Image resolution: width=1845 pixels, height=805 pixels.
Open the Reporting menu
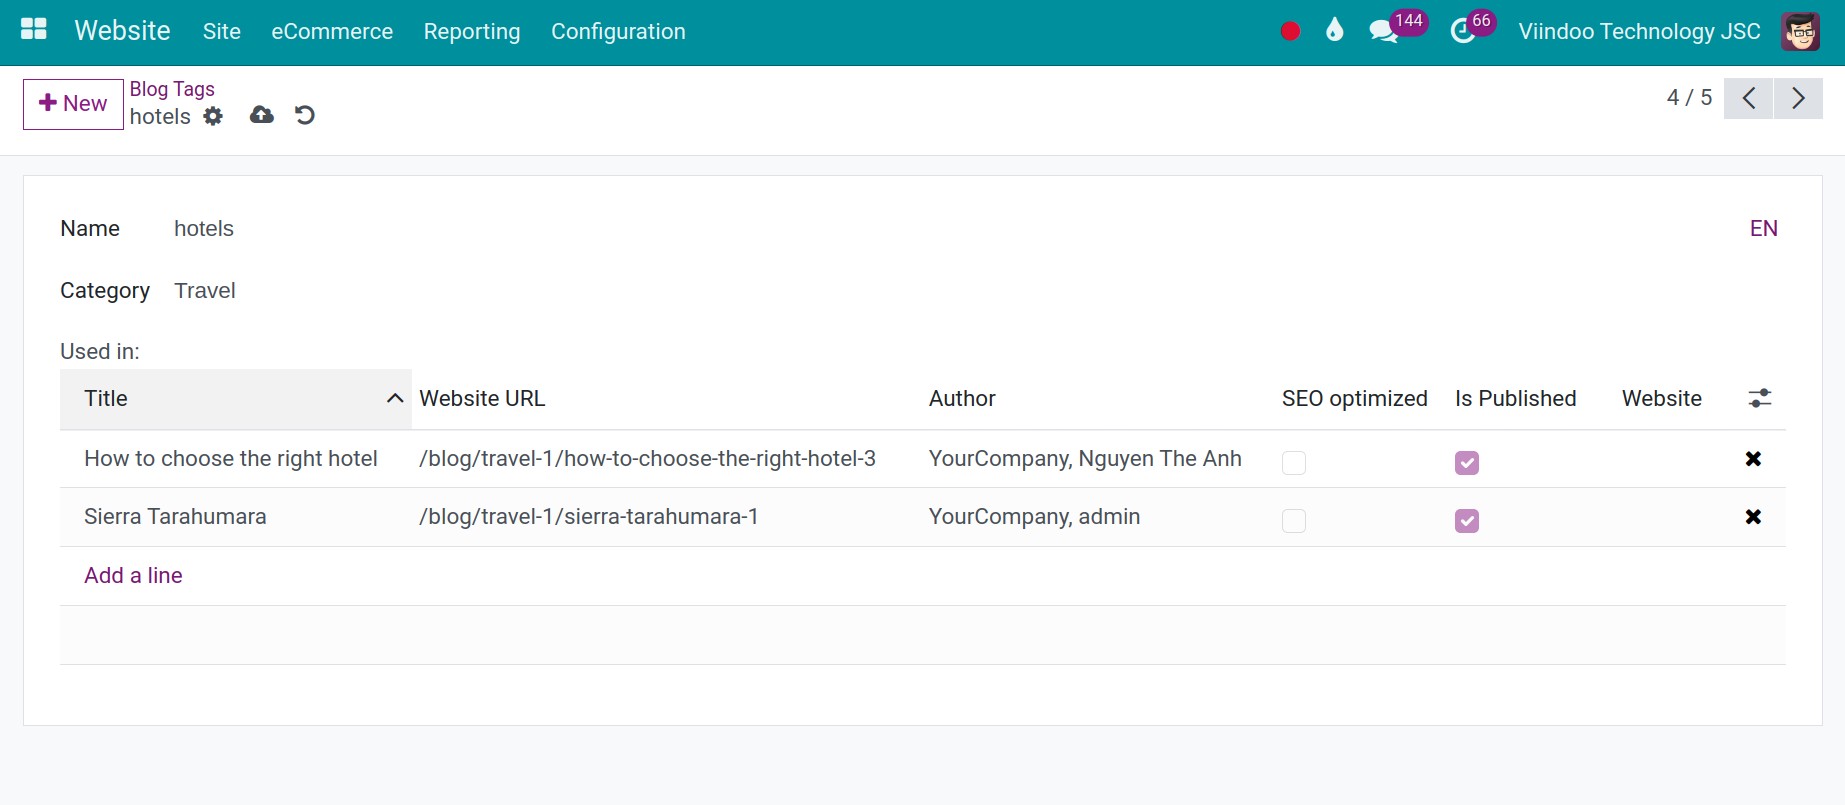tap(472, 31)
